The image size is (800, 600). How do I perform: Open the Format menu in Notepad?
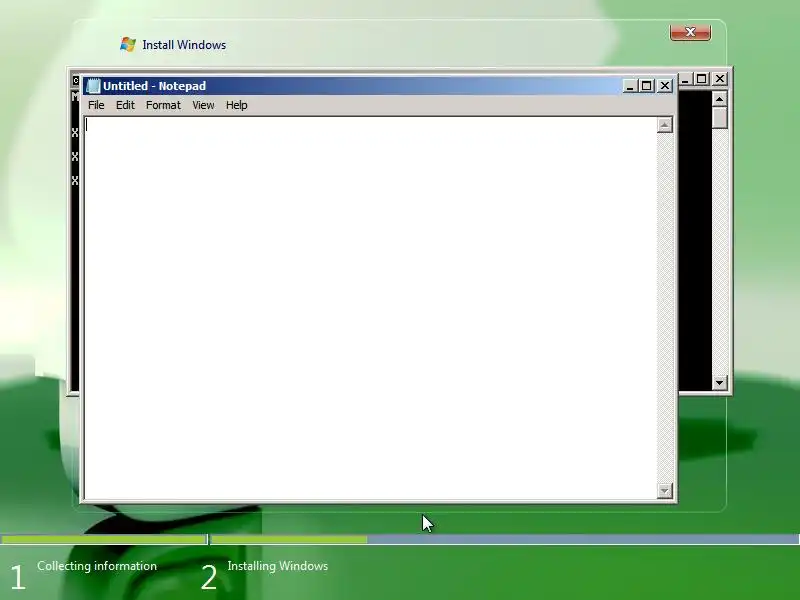[x=163, y=105]
